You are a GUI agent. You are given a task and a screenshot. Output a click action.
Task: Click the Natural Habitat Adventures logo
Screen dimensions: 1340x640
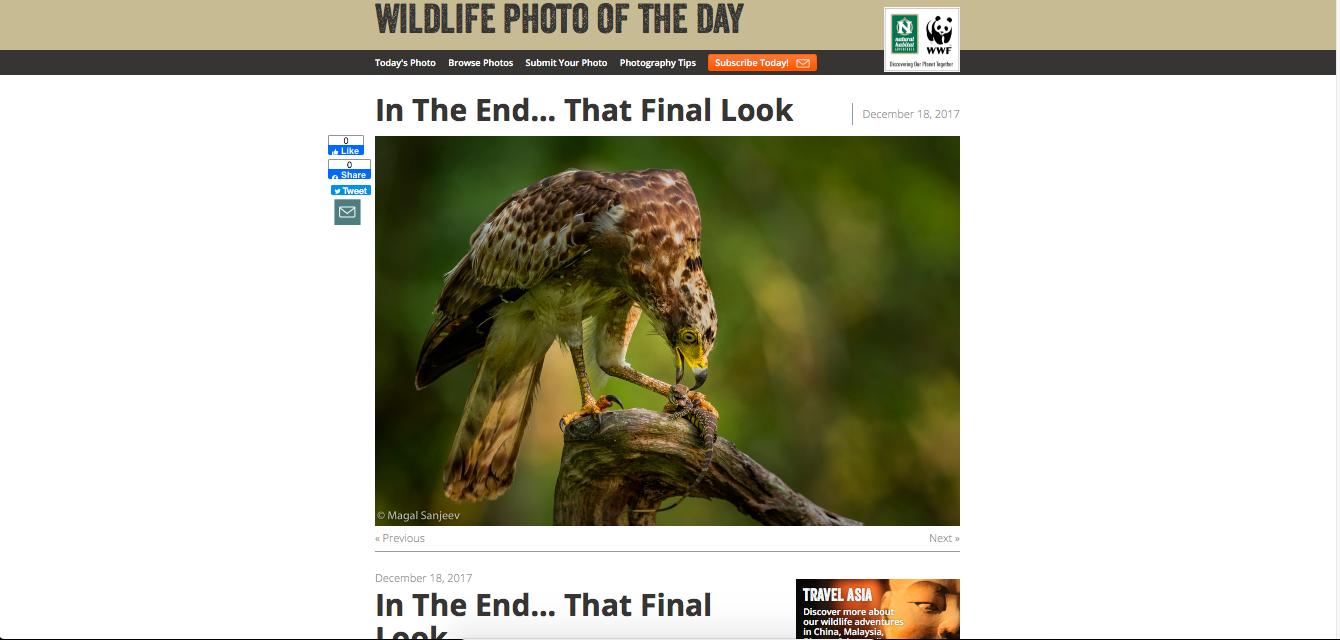pos(905,35)
